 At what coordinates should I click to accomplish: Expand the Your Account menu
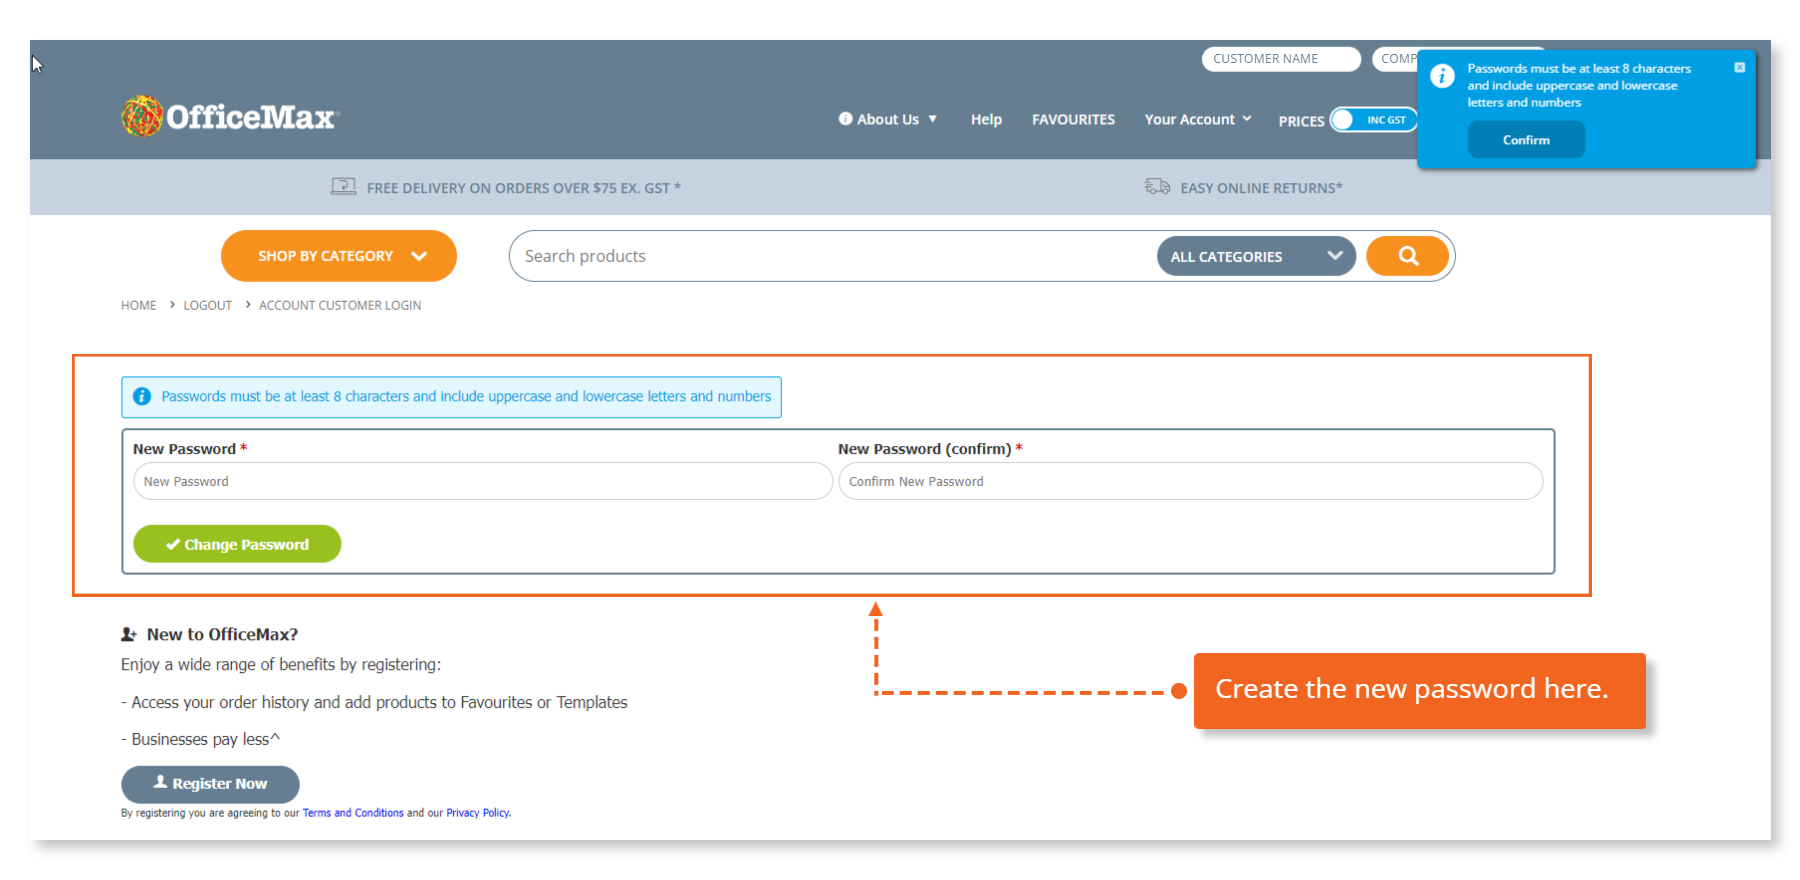pyautogui.click(x=1197, y=119)
